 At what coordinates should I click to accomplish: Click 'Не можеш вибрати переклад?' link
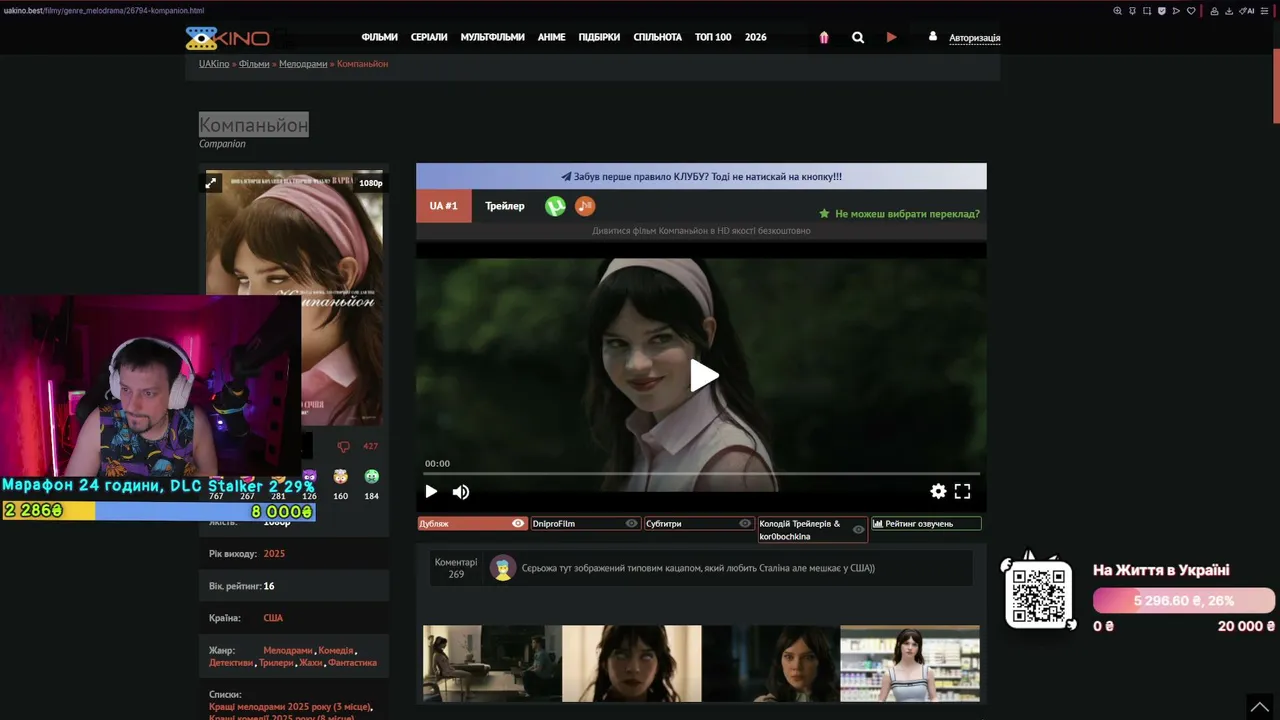click(899, 214)
